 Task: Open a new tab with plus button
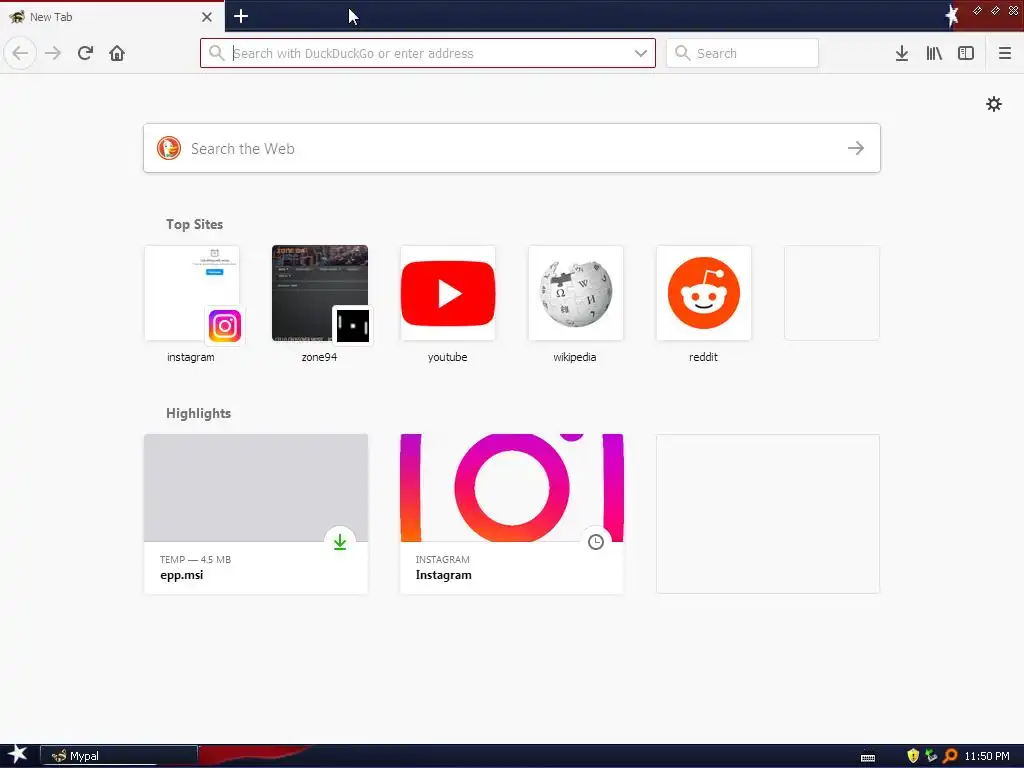coord(241,16)
